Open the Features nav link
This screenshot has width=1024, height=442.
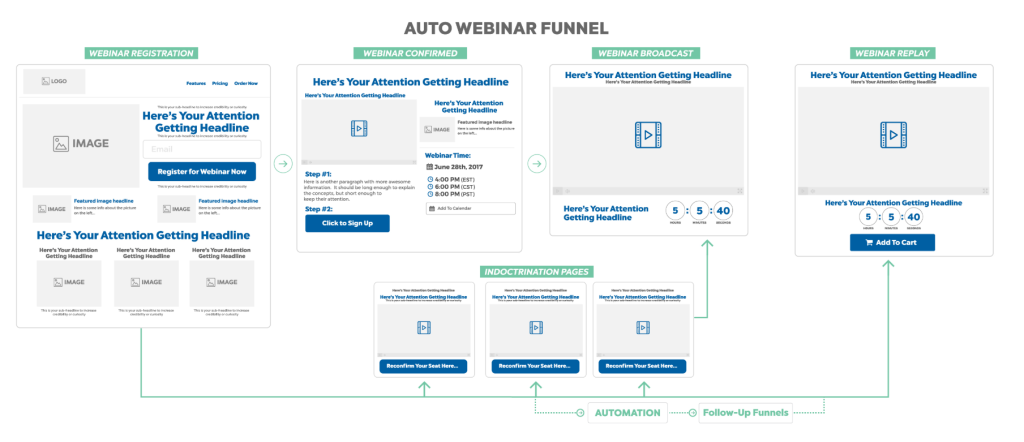coord(196,84)
